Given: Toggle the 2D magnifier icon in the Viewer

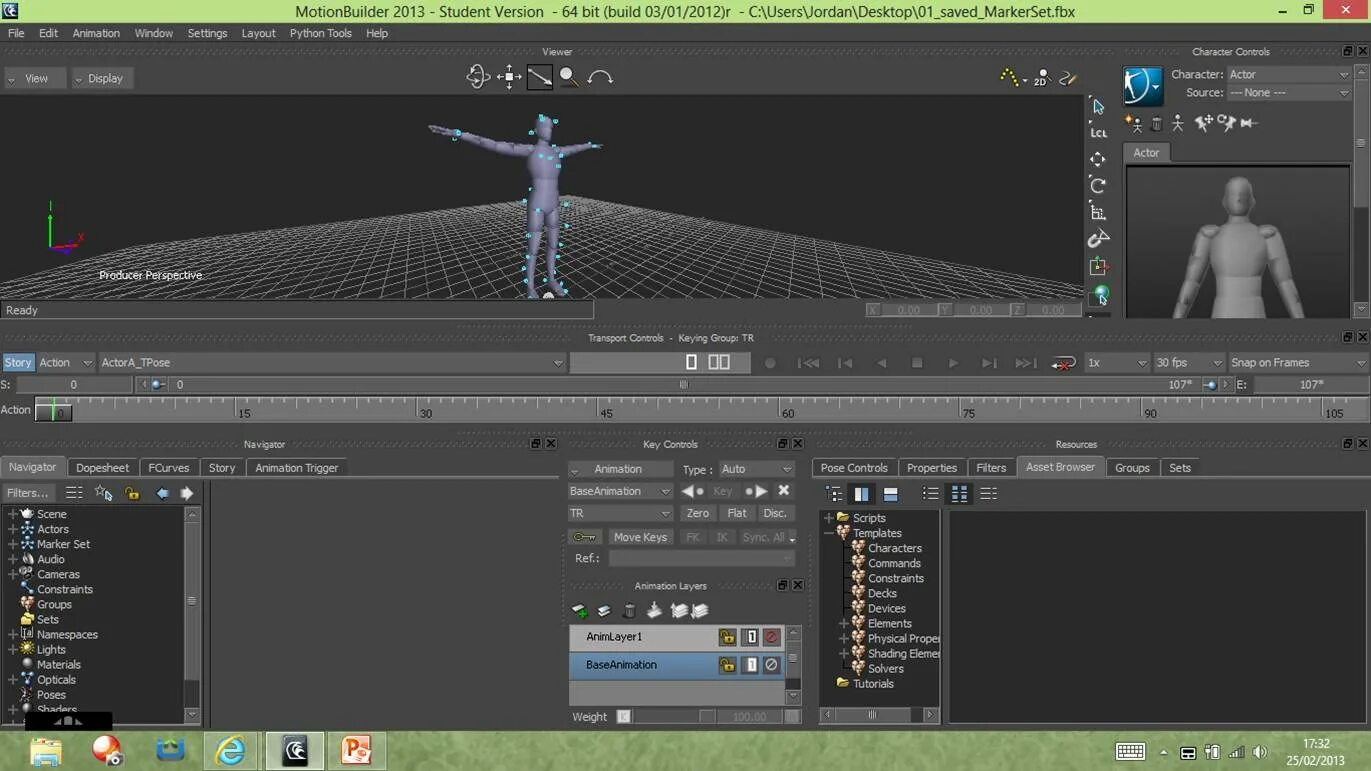Looking at the screenshot, I should point(1041,77).
